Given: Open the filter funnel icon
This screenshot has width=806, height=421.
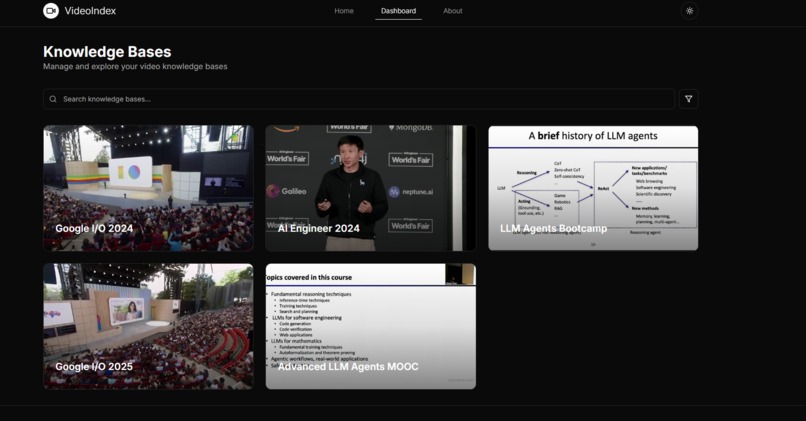Looking at the screenshot, I should [x=688, y=99].
